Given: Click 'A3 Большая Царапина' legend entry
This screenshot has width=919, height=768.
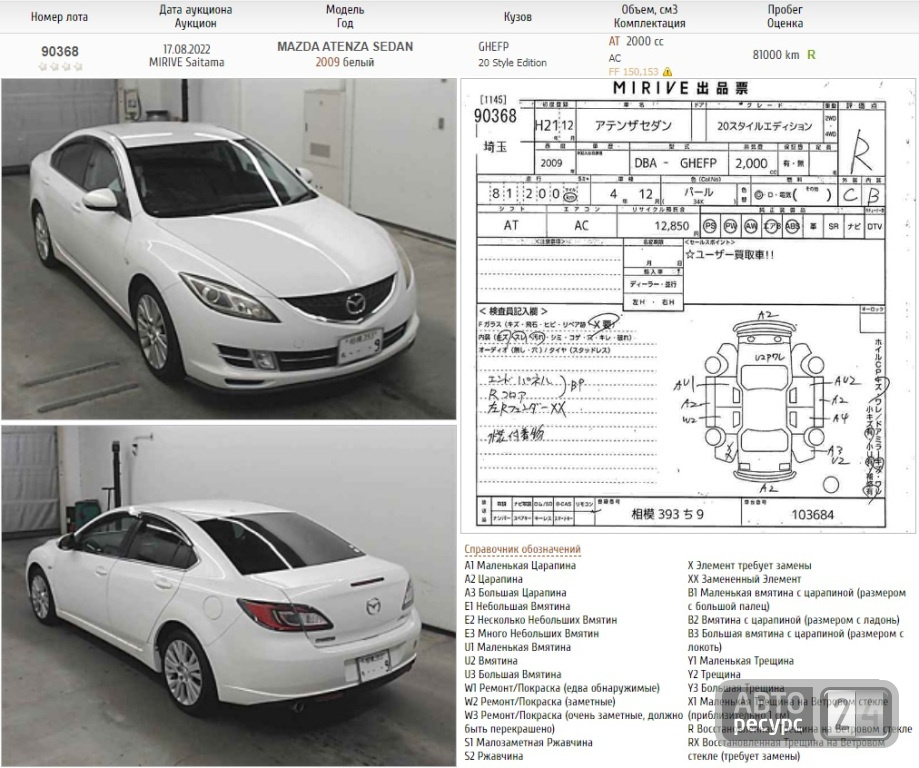Looking at the screenshot, I should coord(515,593).
